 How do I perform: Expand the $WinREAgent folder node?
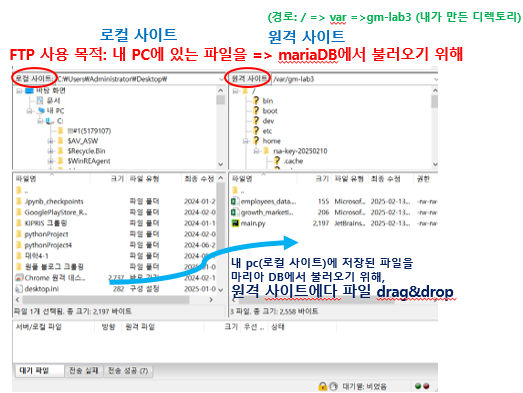coord(50,161)
